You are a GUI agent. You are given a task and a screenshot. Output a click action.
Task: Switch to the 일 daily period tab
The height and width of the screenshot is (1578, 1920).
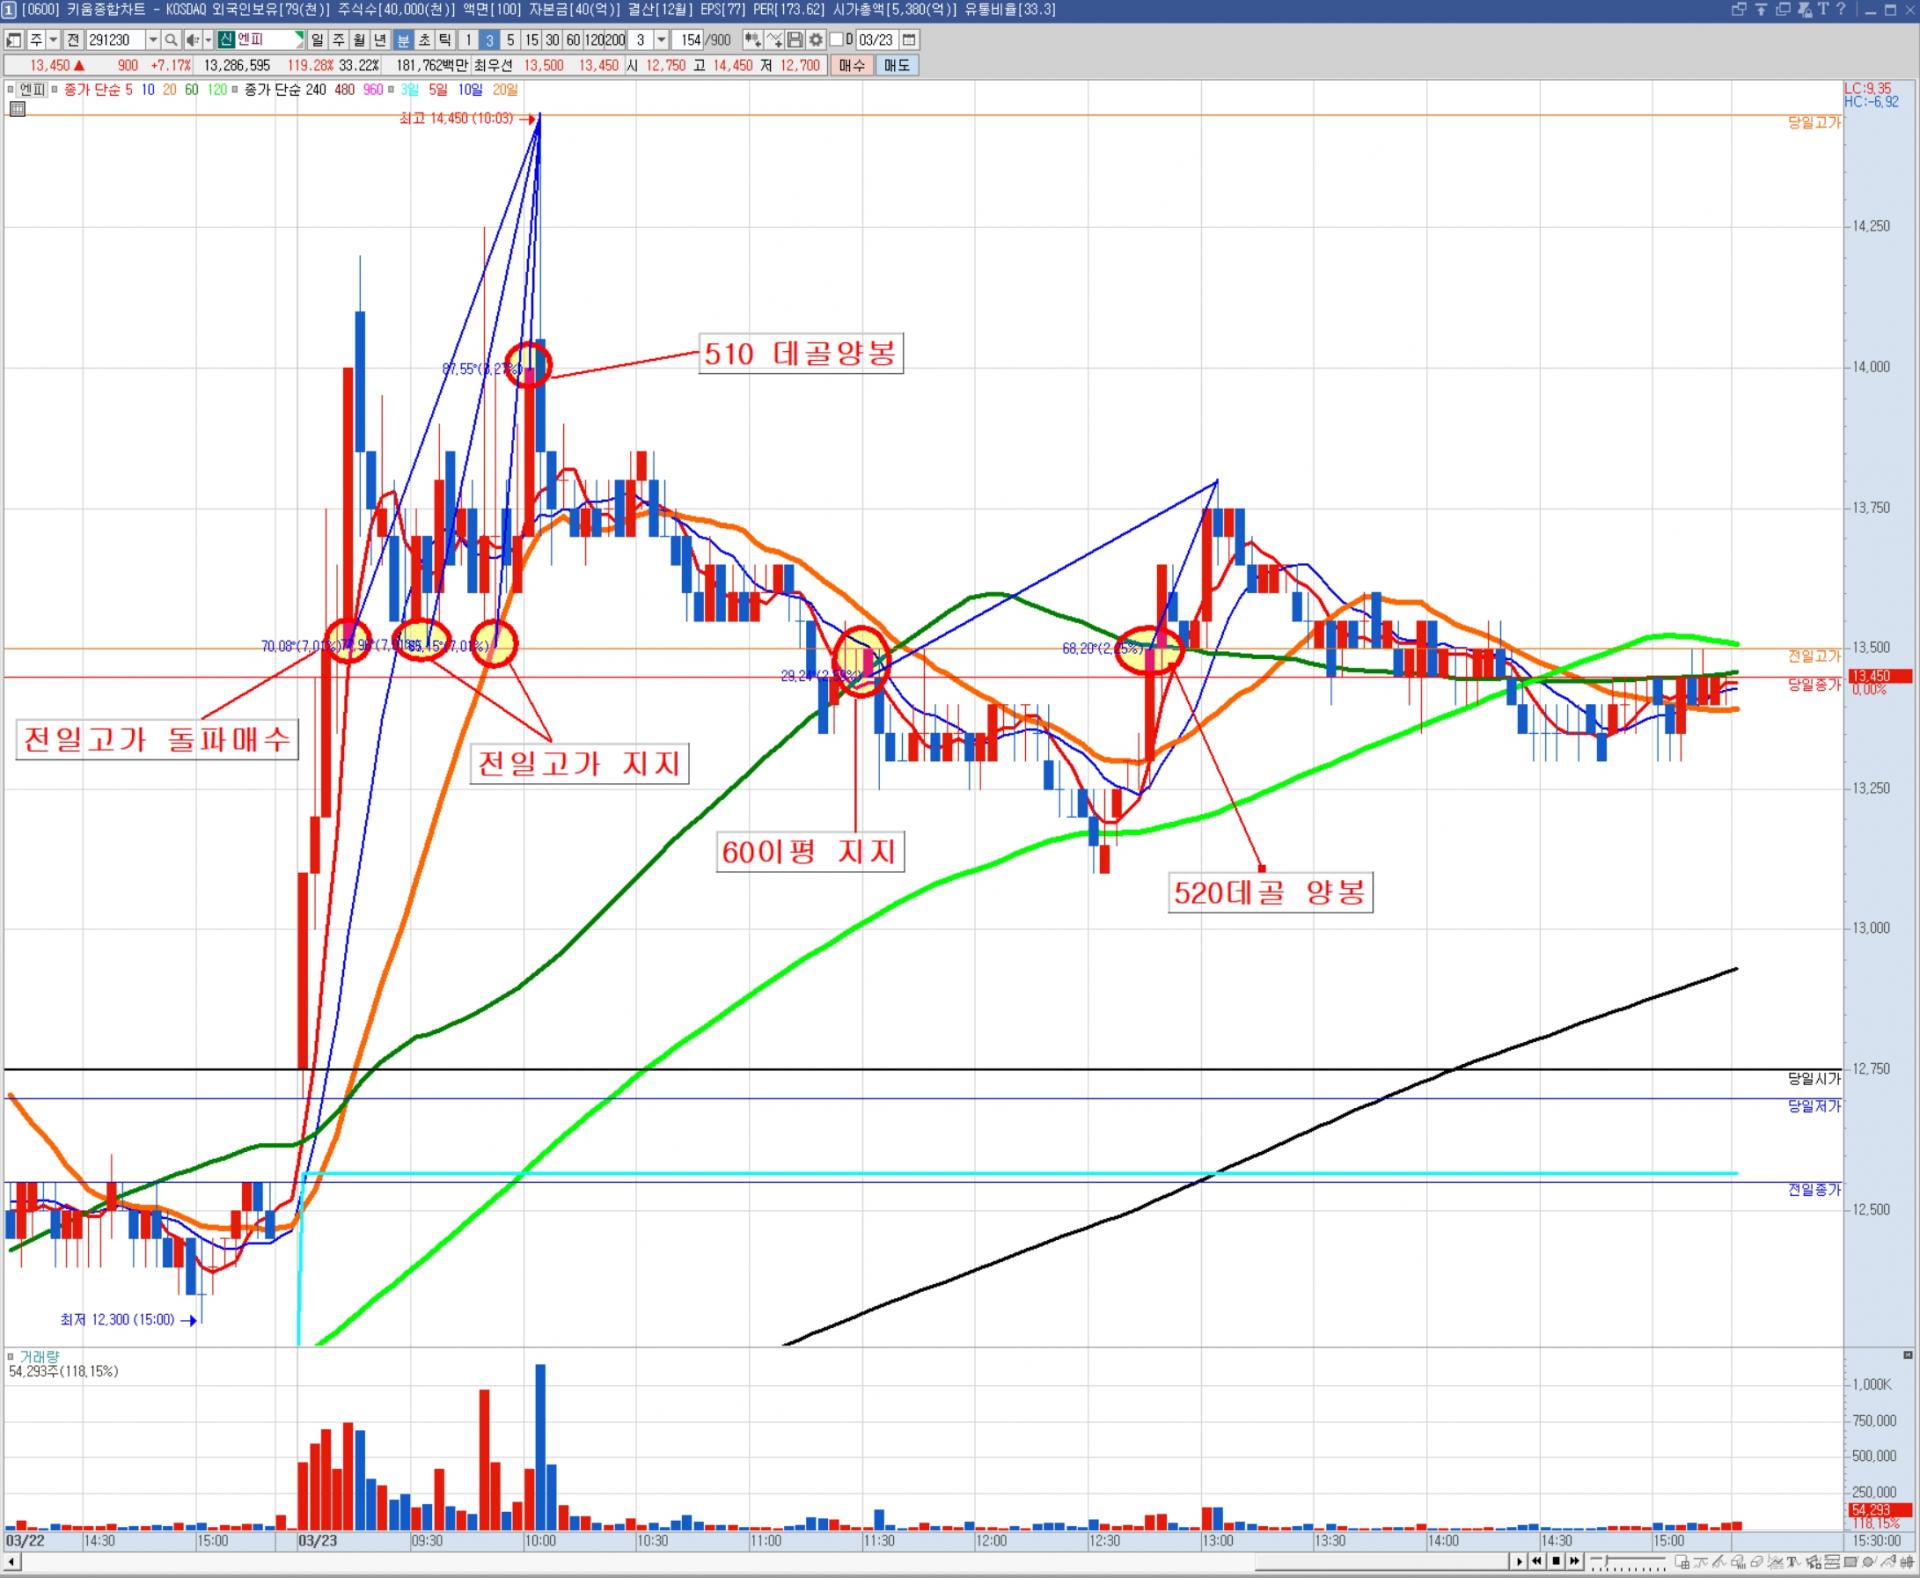click(x=317, y=40)
